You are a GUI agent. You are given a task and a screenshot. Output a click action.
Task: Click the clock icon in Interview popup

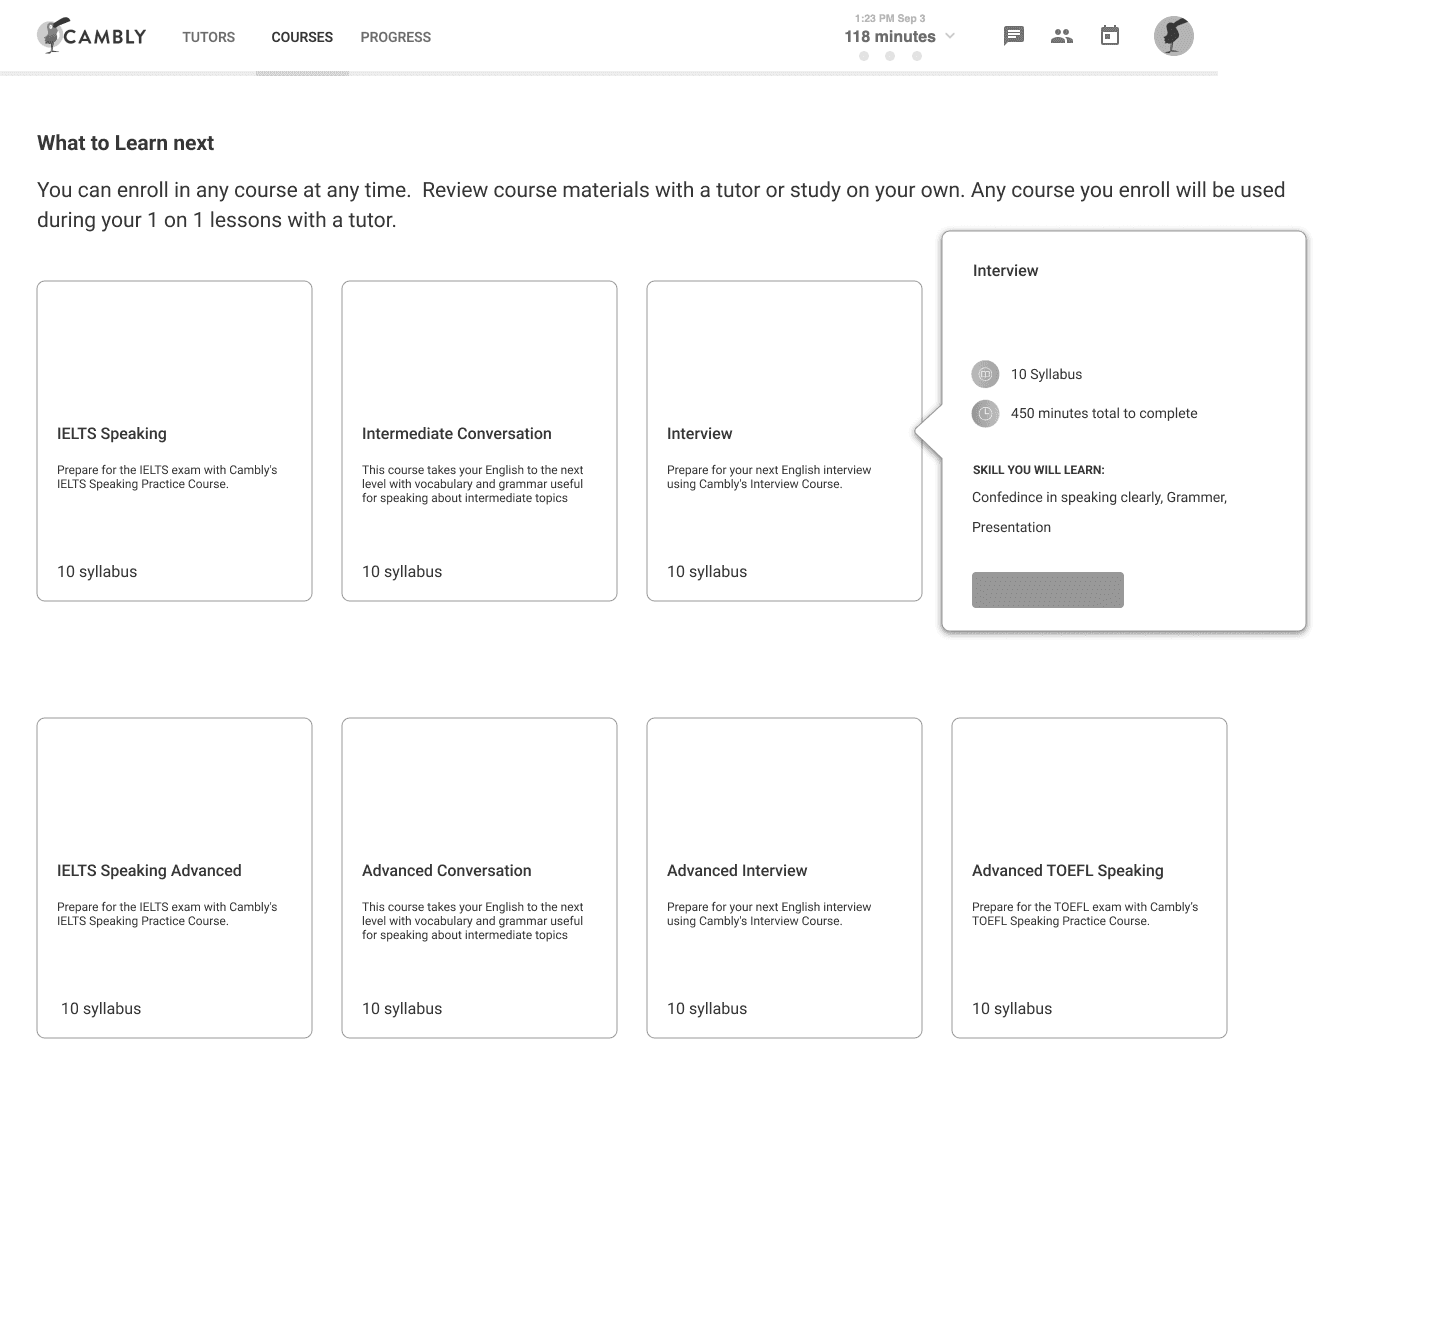tap(985, 413)
